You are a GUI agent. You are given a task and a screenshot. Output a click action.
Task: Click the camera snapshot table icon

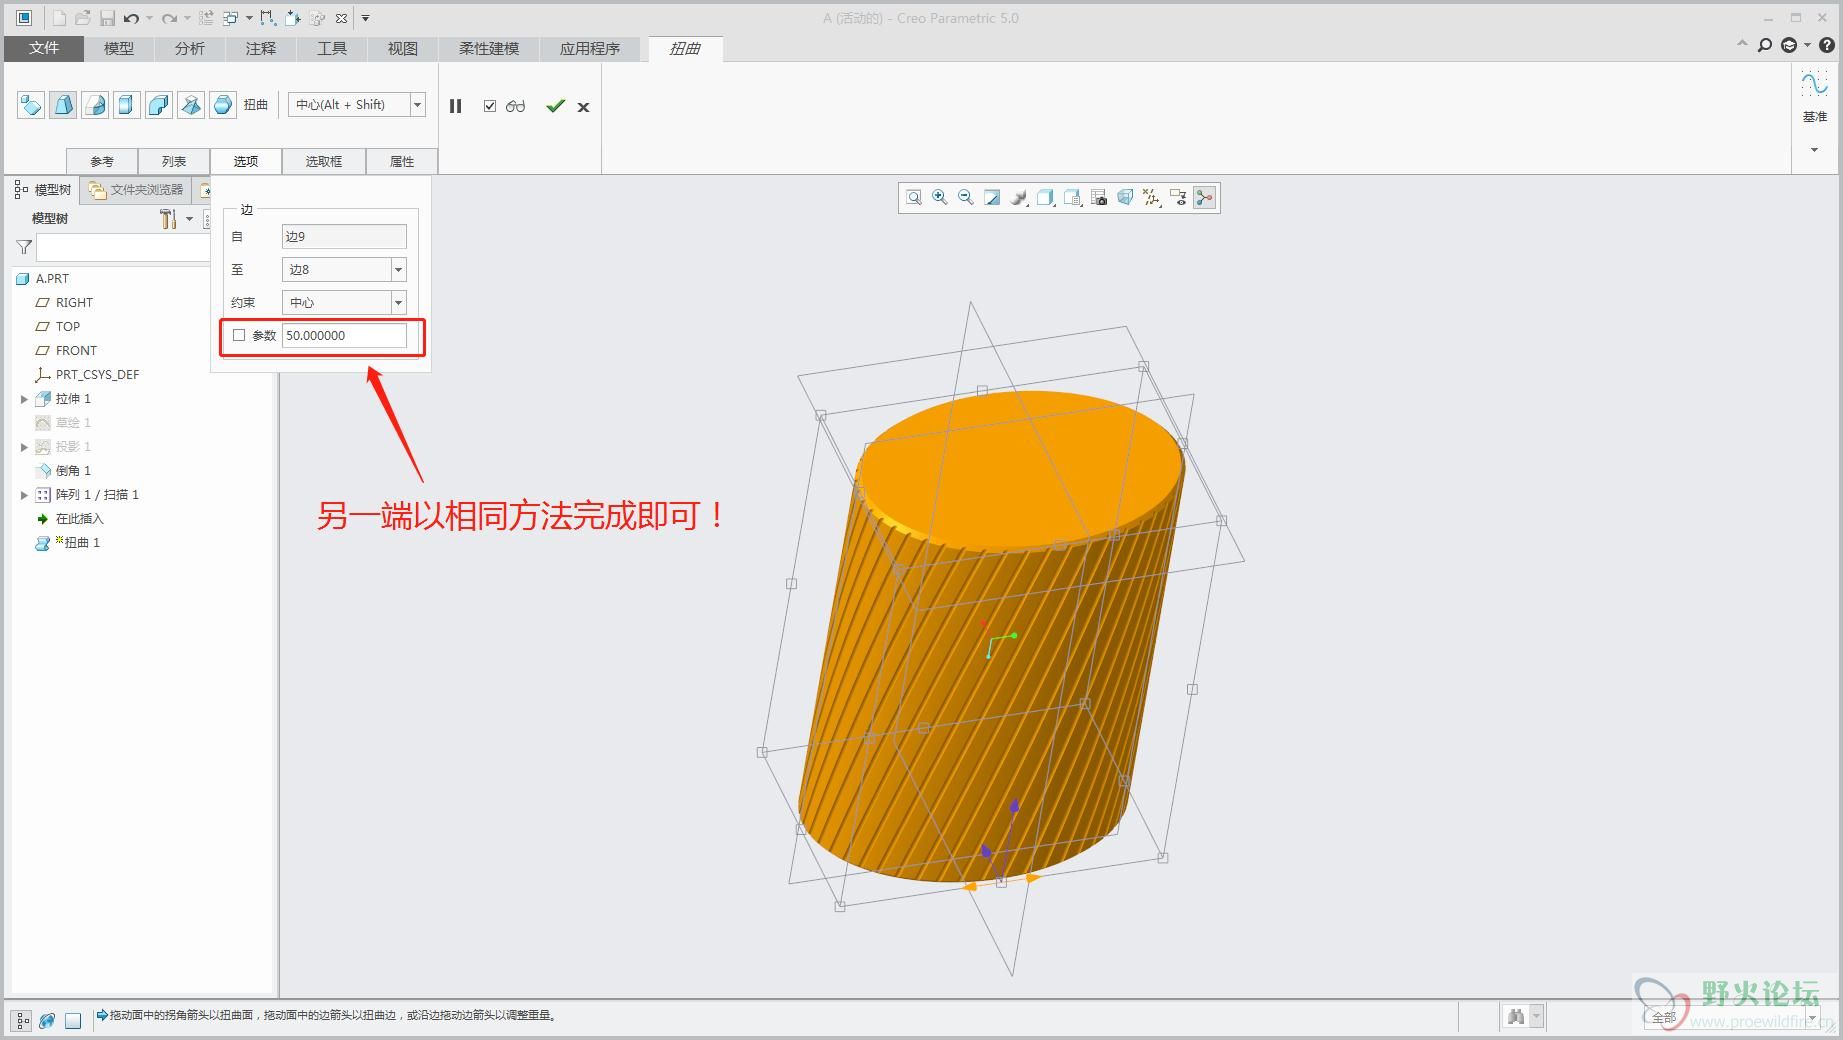(x=1099, y=198)
